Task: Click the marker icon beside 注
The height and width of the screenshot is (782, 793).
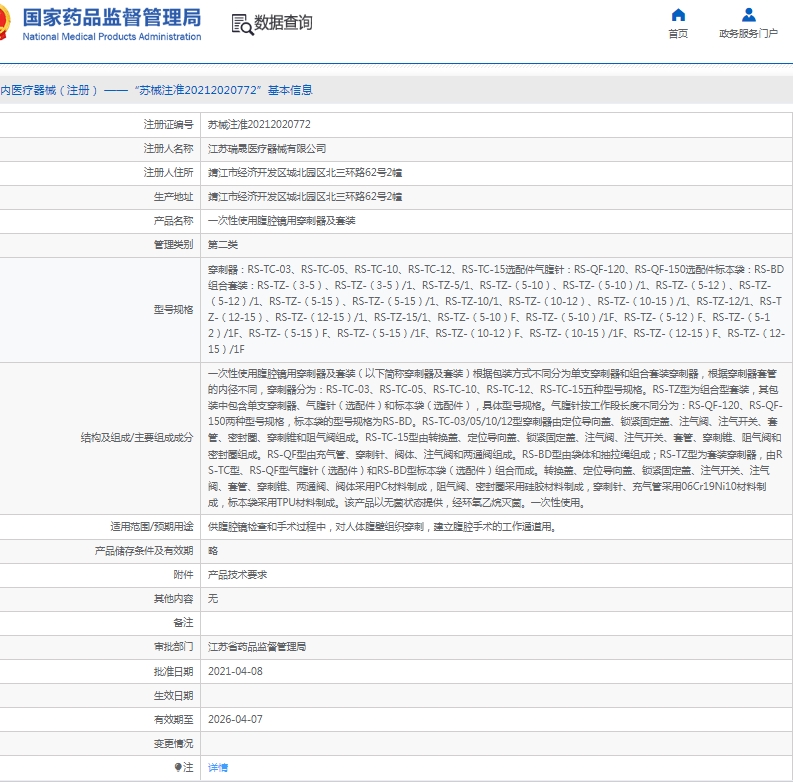Action: click(178, 767)
